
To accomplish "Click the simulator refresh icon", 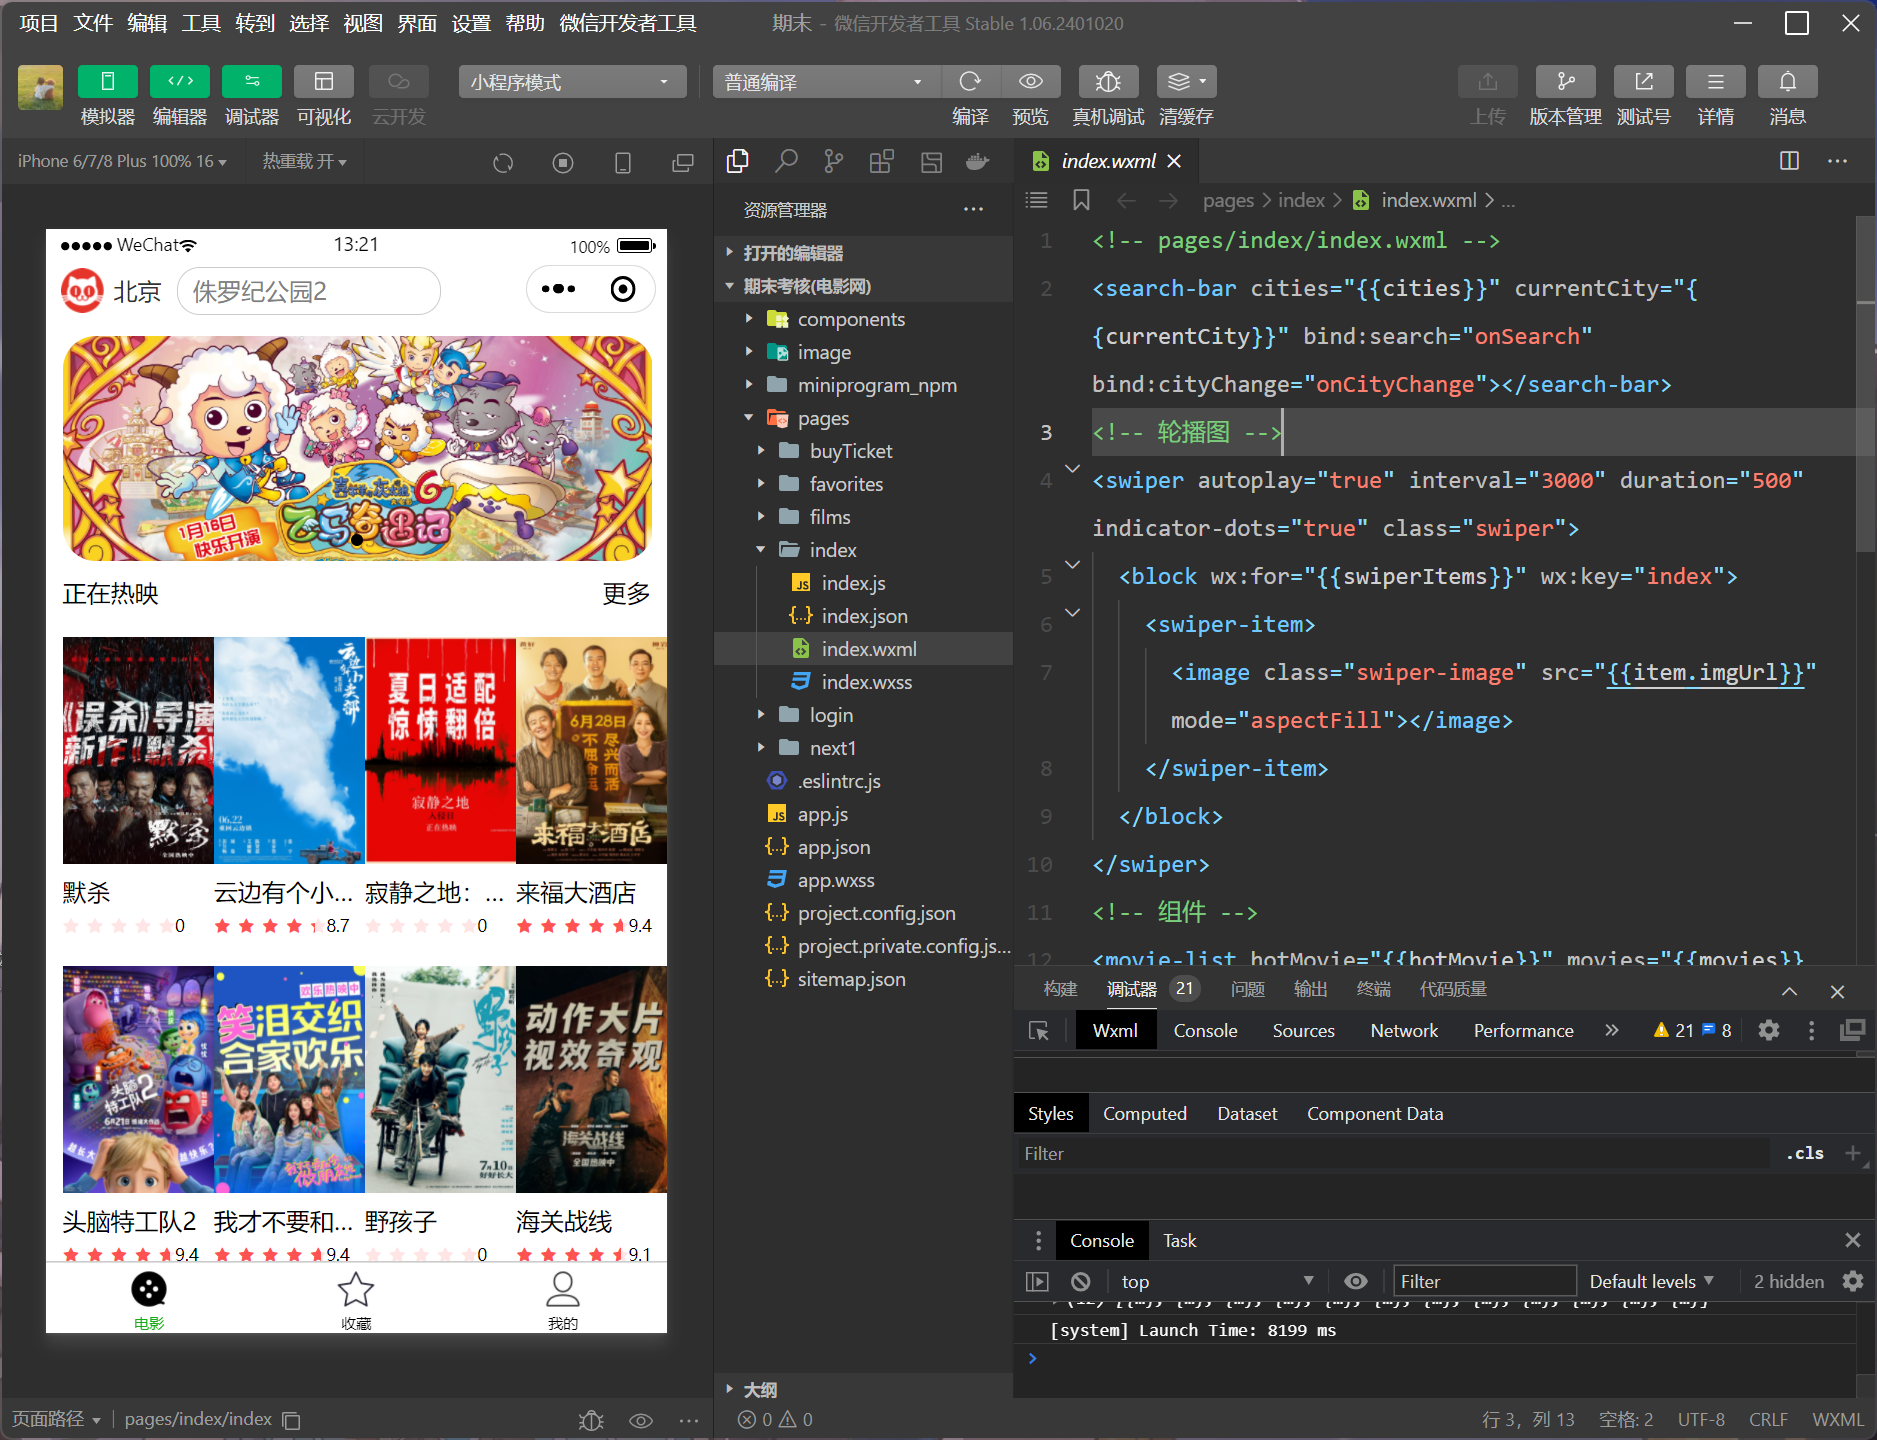I will pyautogui.click(x=503, y=162).
